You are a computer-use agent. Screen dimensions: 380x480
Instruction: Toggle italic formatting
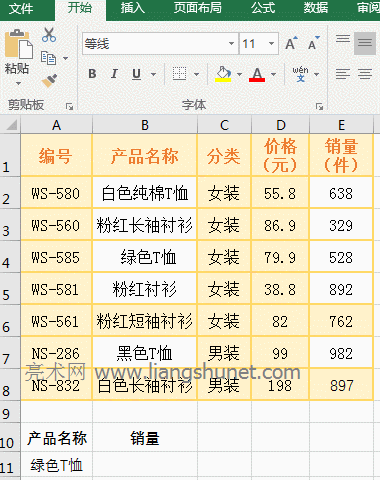click(114, 74)
